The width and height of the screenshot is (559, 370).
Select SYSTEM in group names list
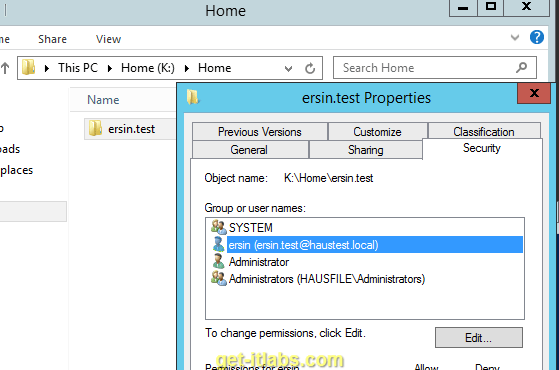pos(251,227)
